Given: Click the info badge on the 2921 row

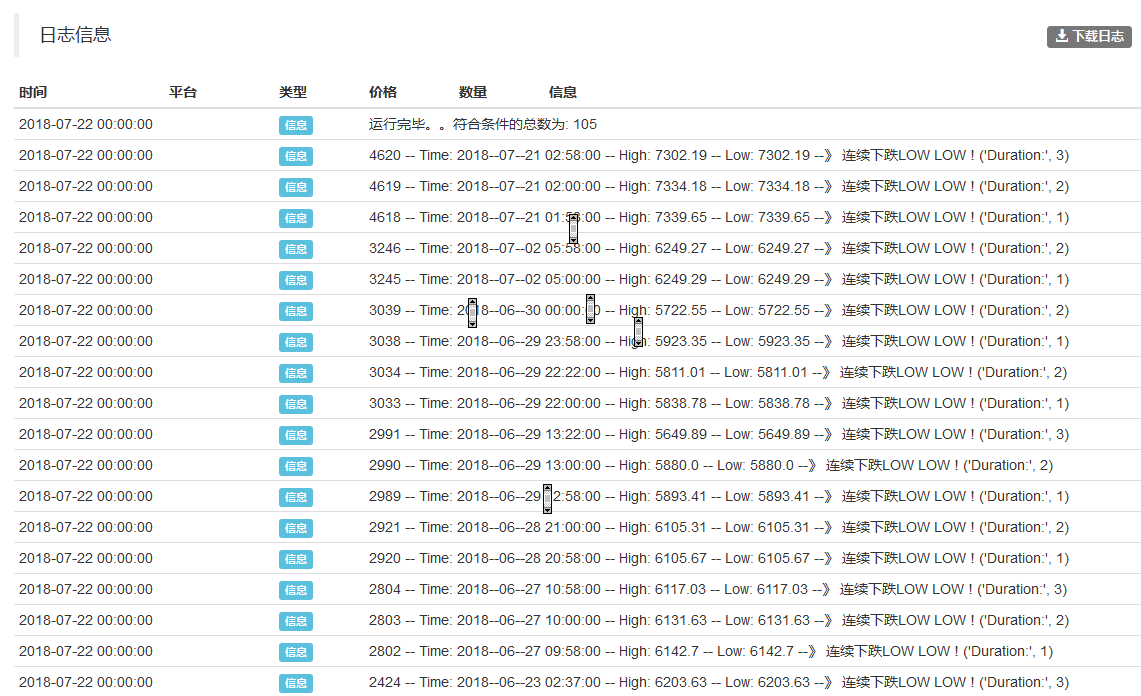Looking at the screenshot, I should coord(296,528).
